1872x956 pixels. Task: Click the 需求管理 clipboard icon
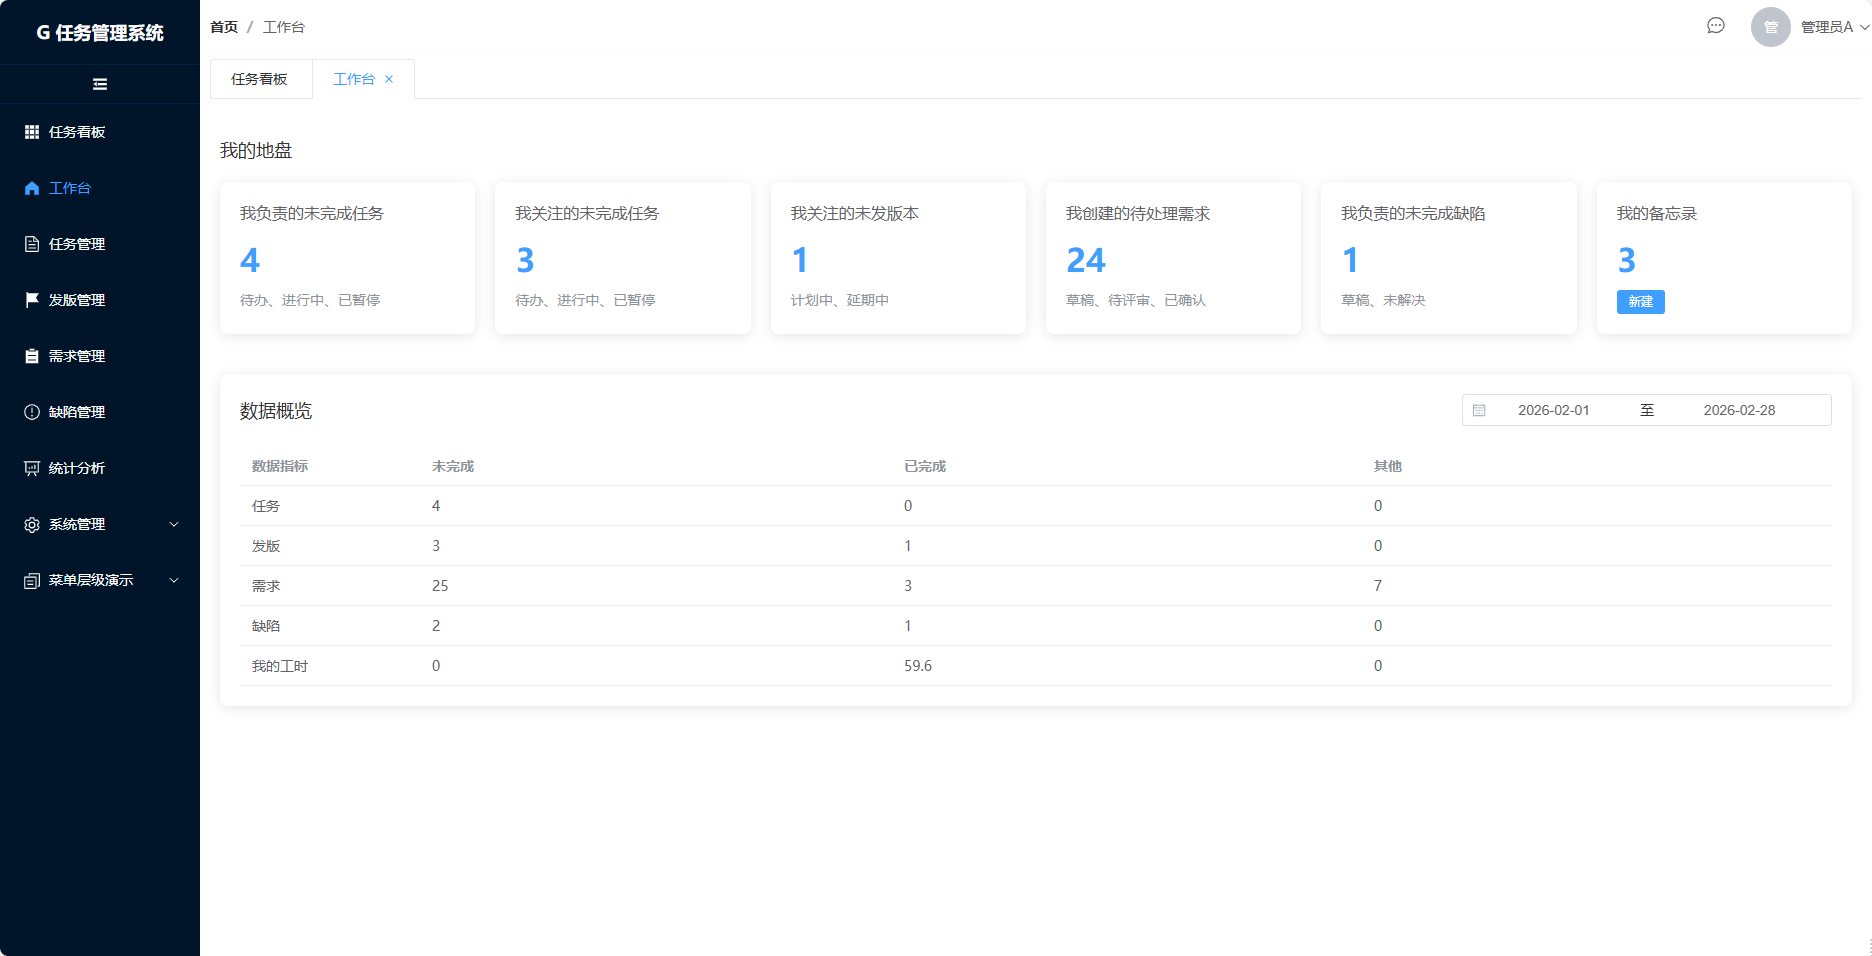32,356
